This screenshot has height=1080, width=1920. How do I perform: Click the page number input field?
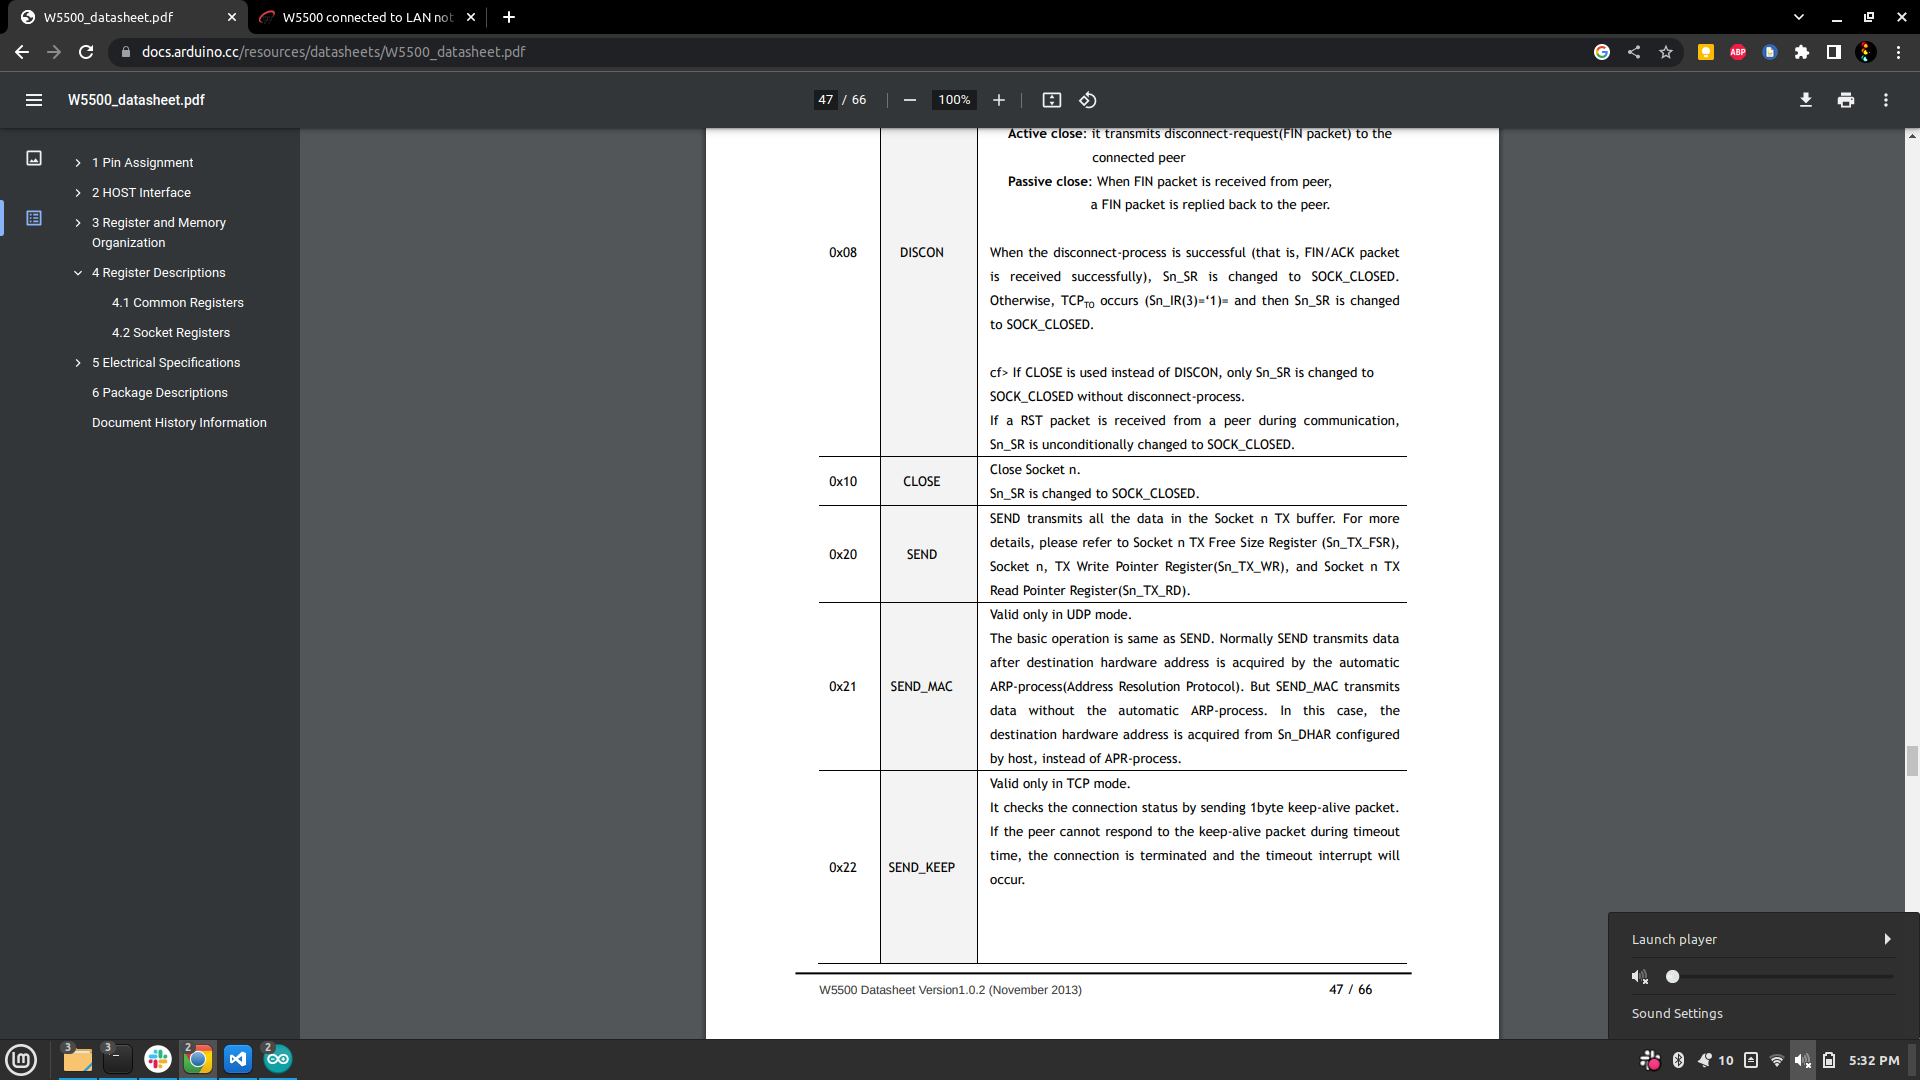point(825,100)
